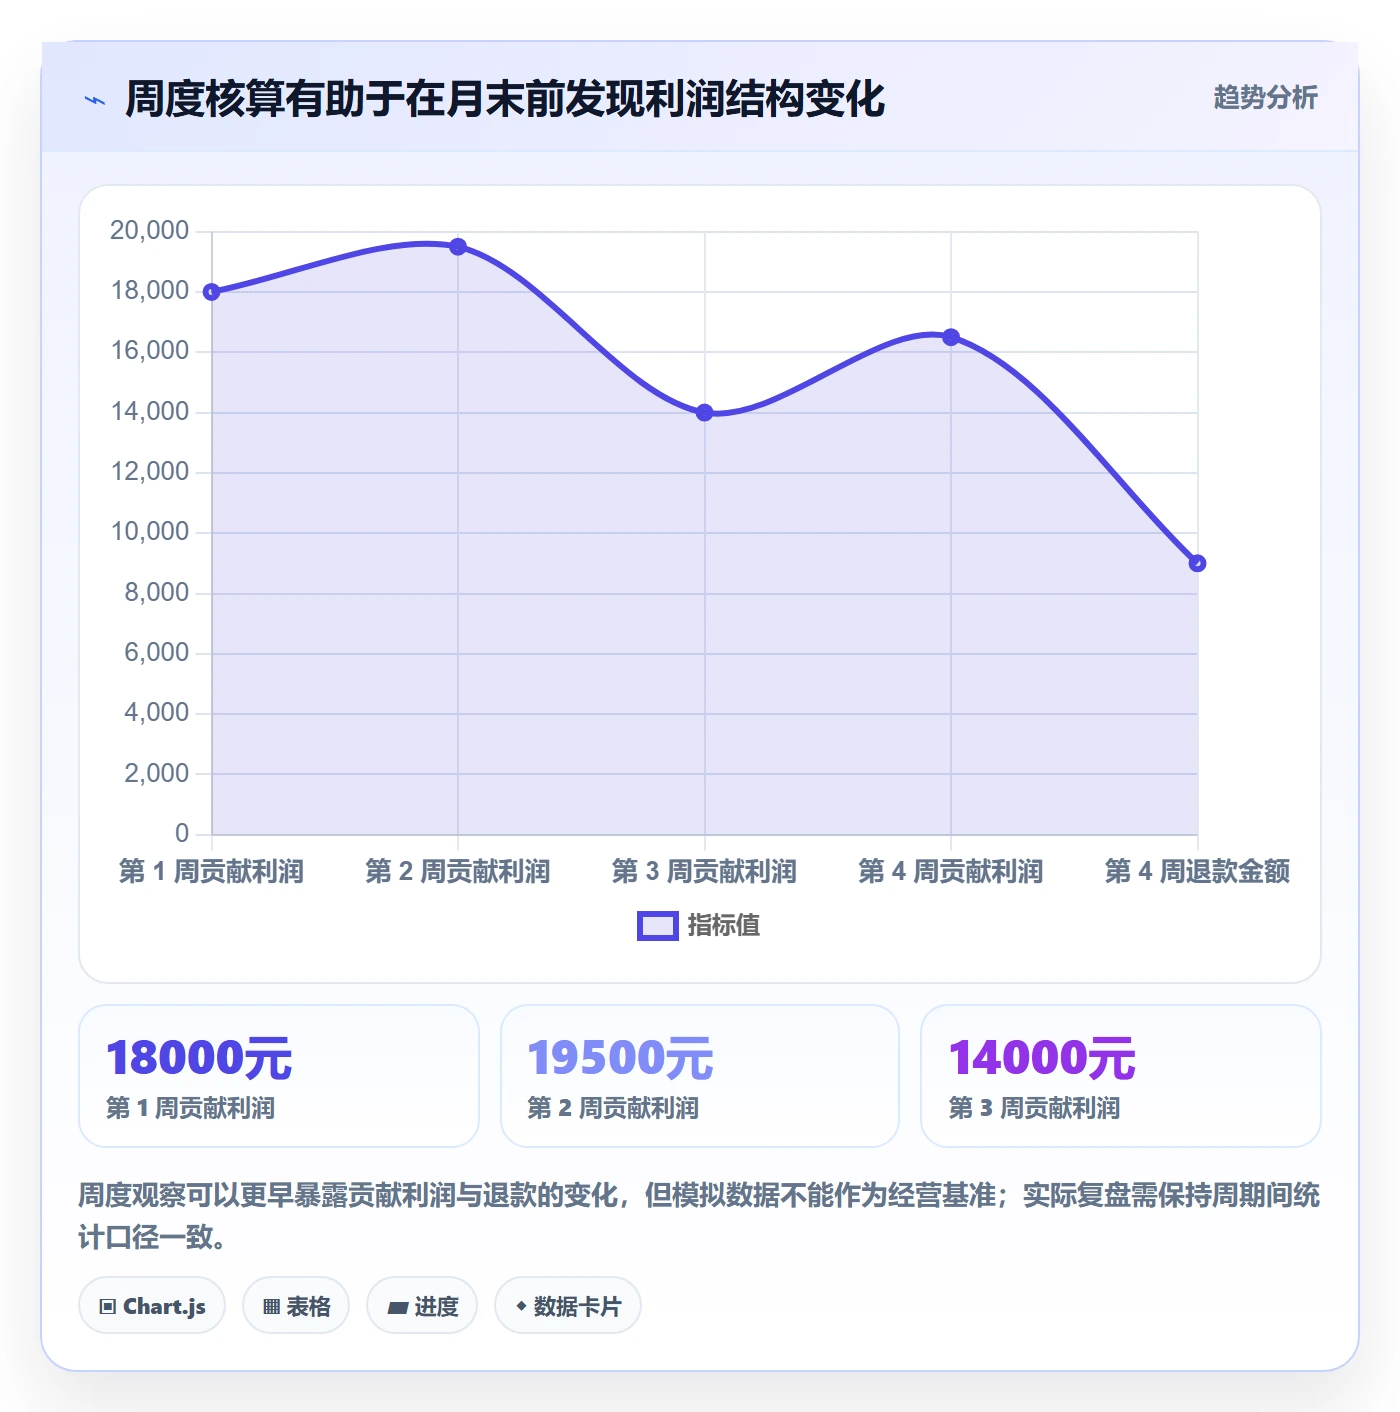Click the 数据卡片 tag
This screenshot has width=1400, height=1412.
[x=568, y=1306]
